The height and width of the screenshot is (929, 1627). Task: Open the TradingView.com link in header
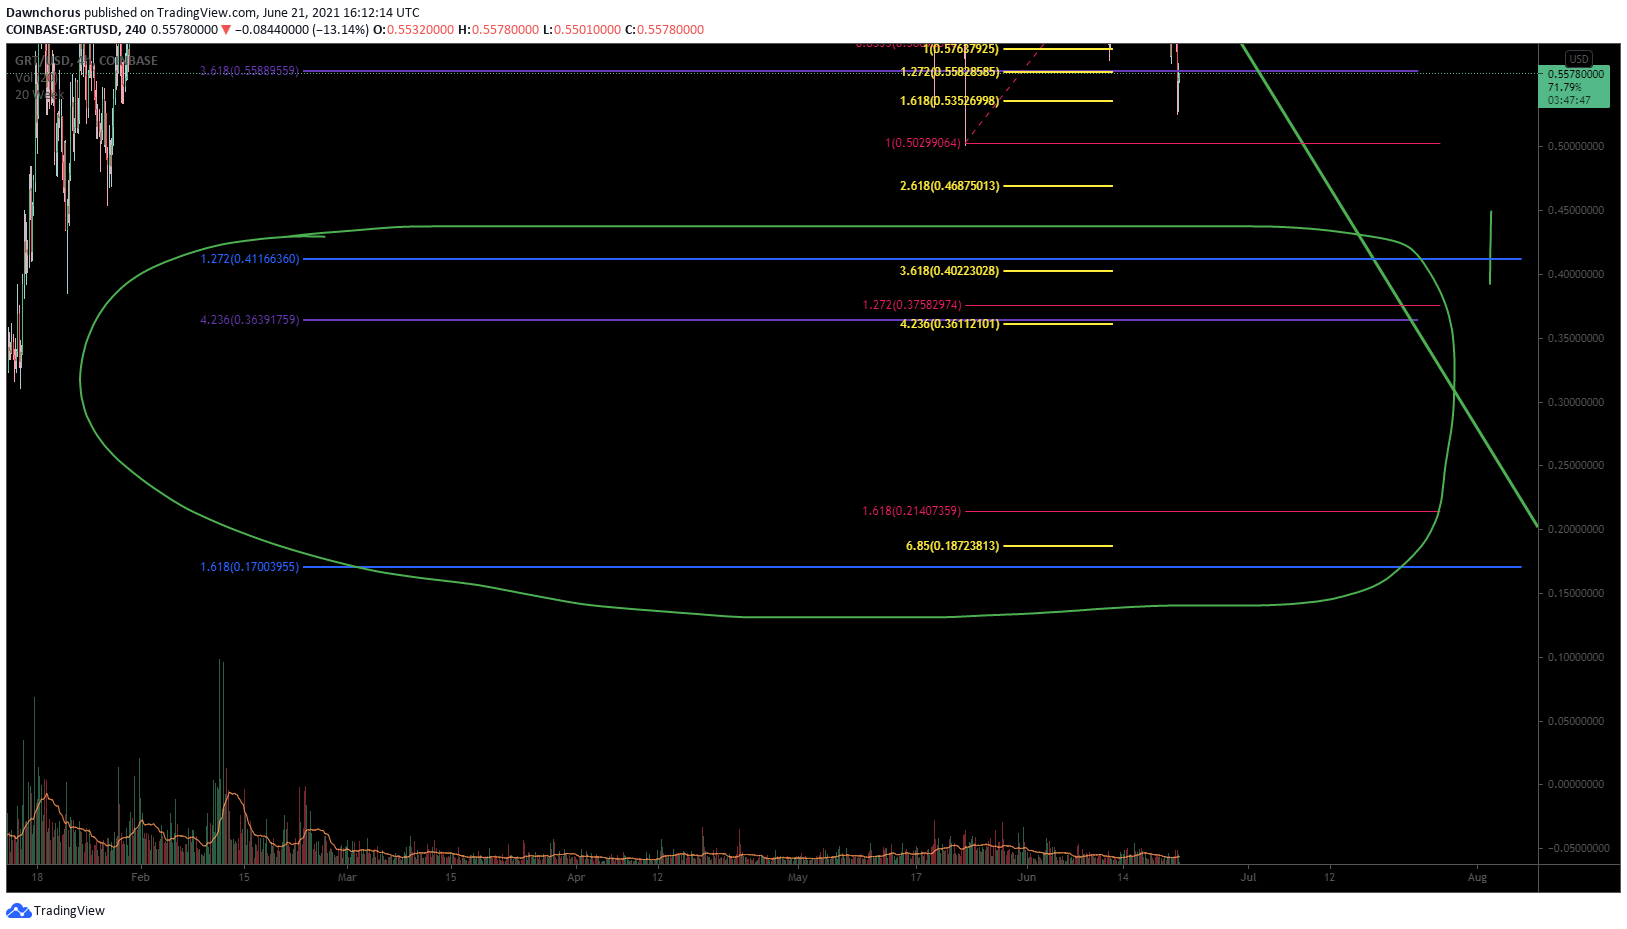click(207, 13)
